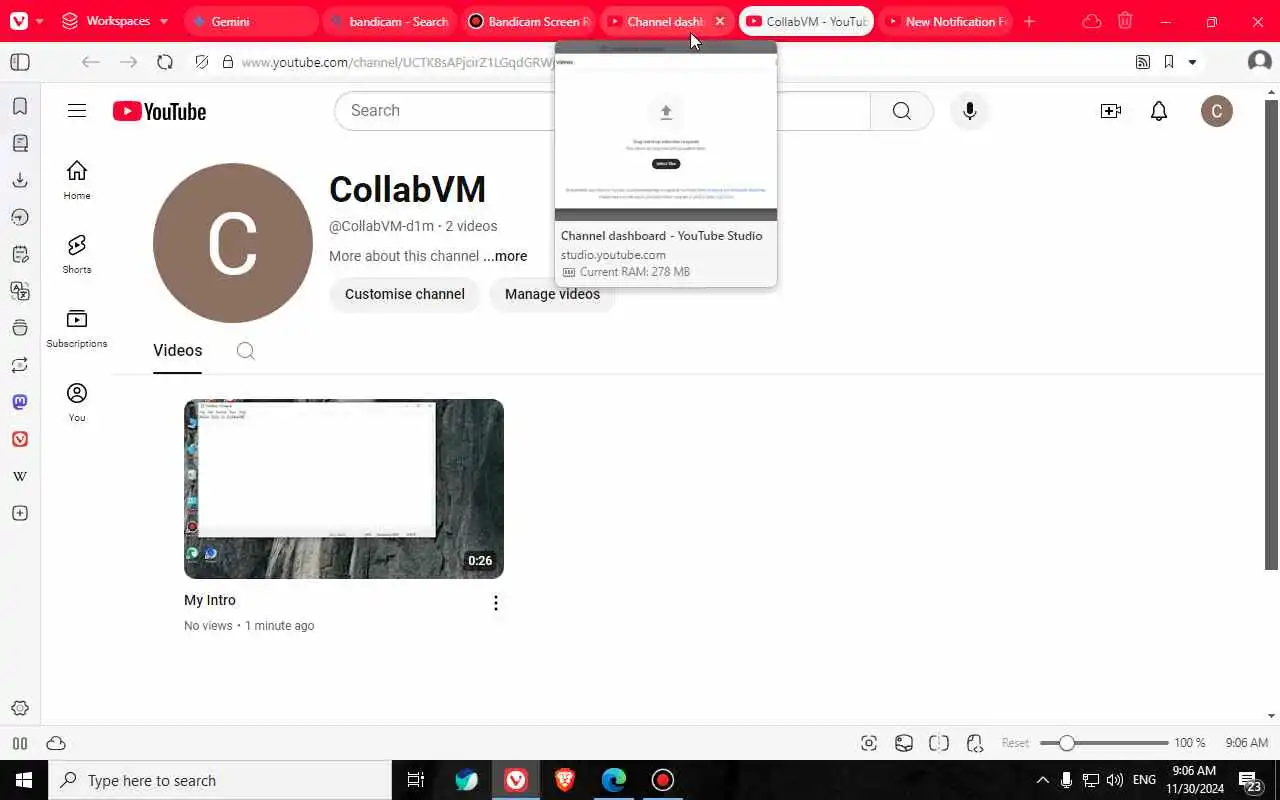Toggle the Vivaldi side panel
Image resolution: width=1280 pixels, height=800 pixels.
[20, 62]
